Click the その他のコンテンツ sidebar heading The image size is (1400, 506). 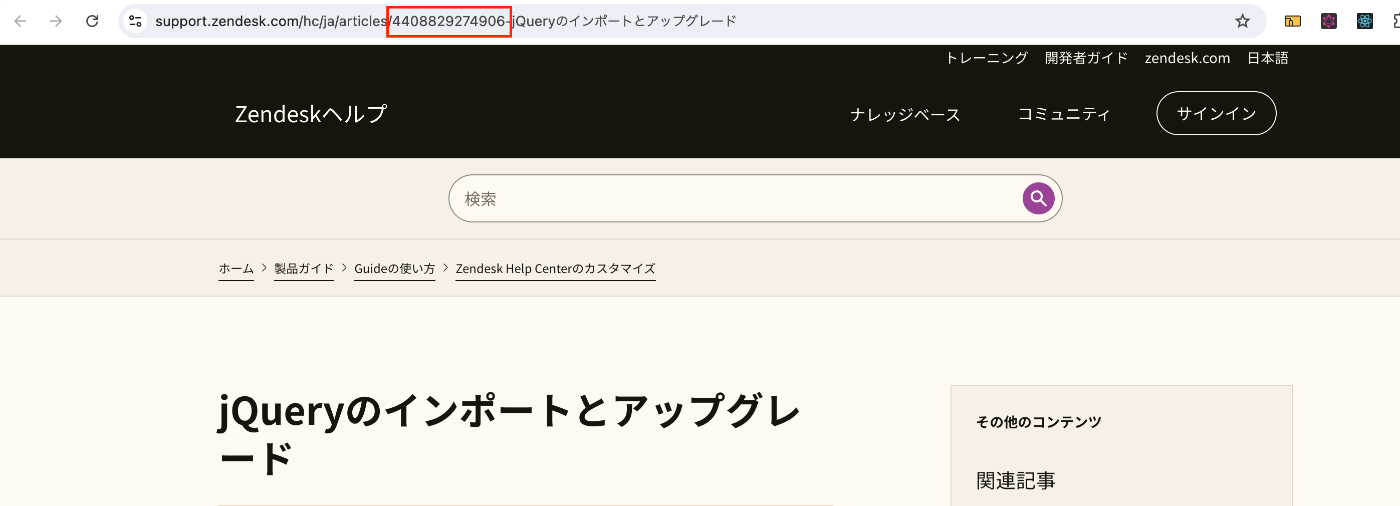(1039, 423)
